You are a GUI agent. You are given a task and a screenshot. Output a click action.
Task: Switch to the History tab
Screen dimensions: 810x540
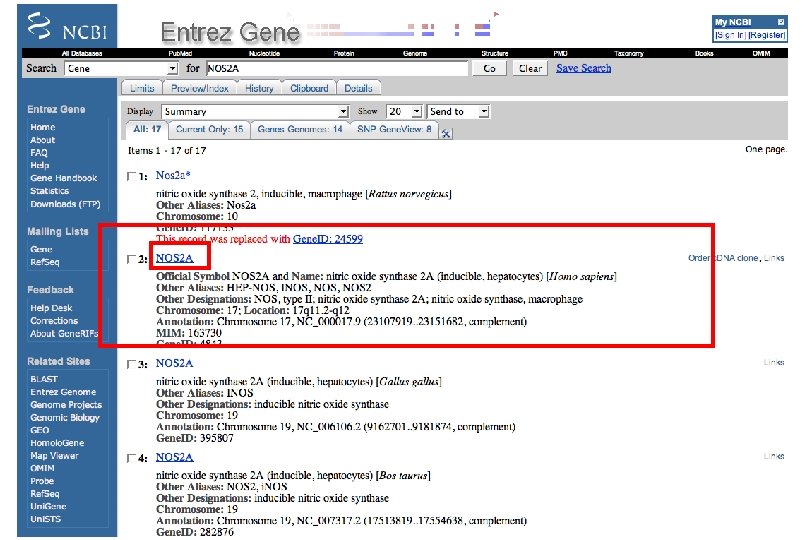259,88
